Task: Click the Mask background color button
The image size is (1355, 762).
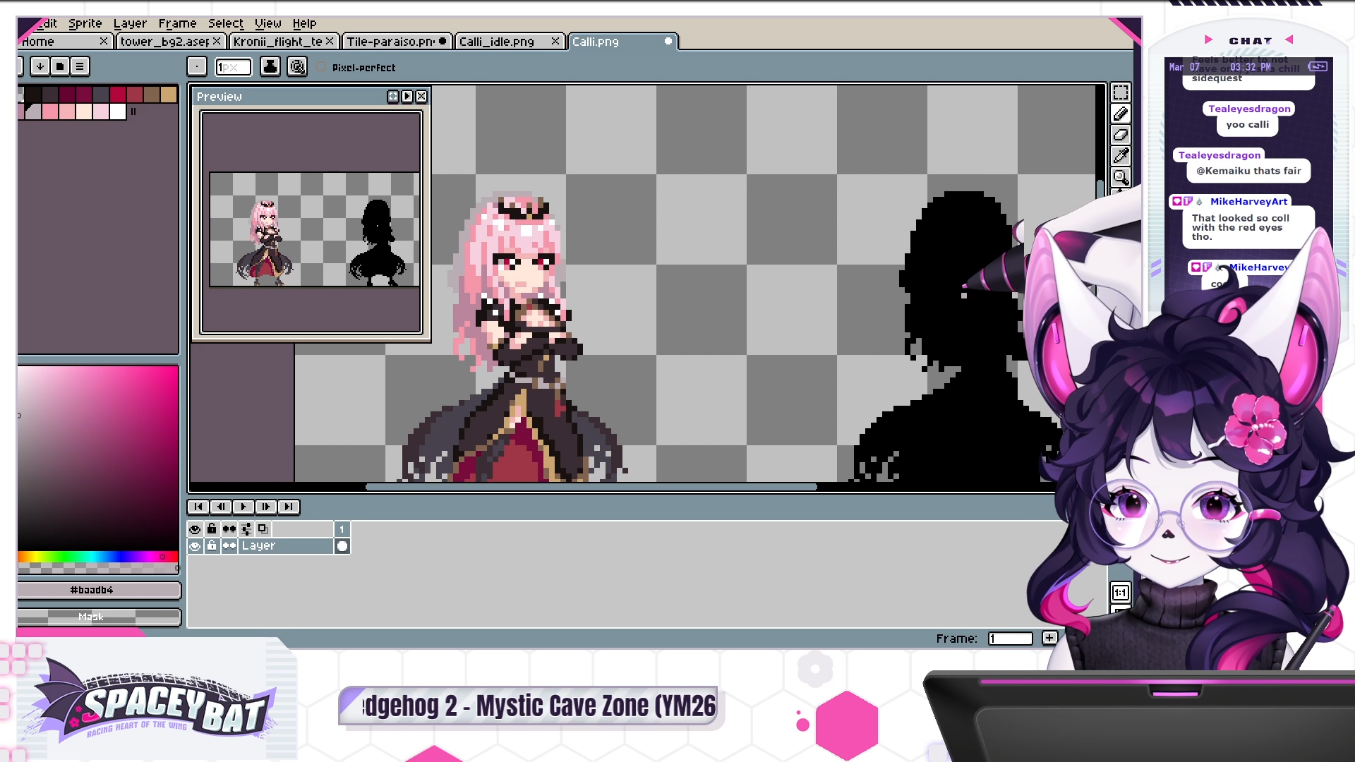Action: click(x=98, y=617)
